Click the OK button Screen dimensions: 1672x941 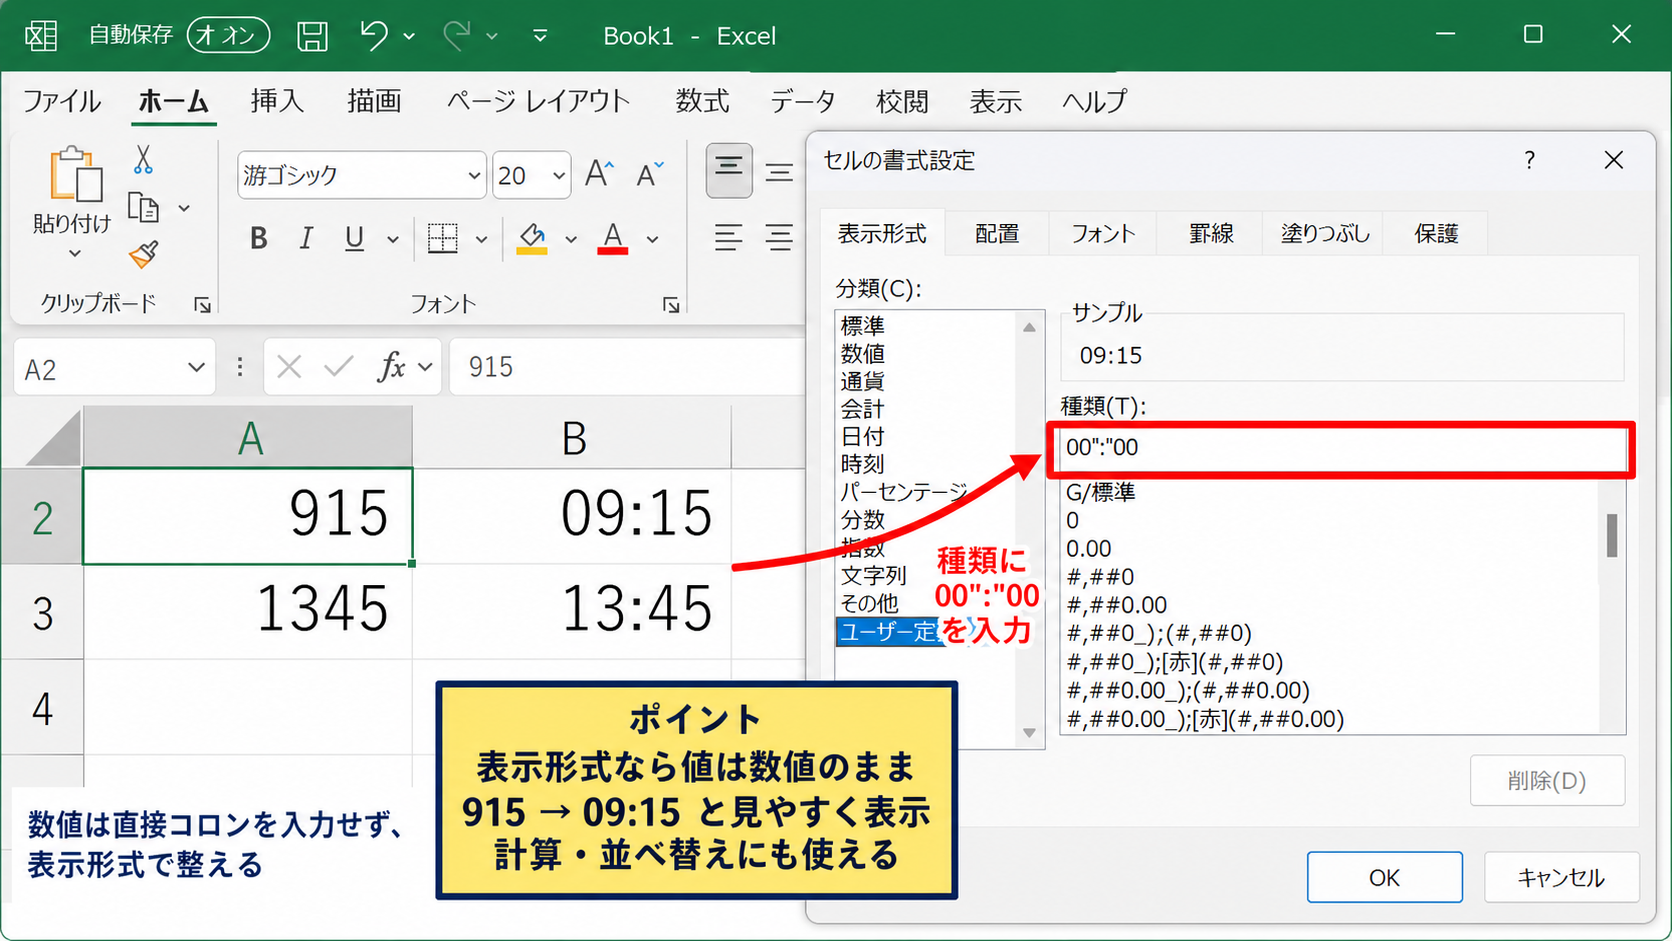pyautogui.click(x=1384, y=877)
